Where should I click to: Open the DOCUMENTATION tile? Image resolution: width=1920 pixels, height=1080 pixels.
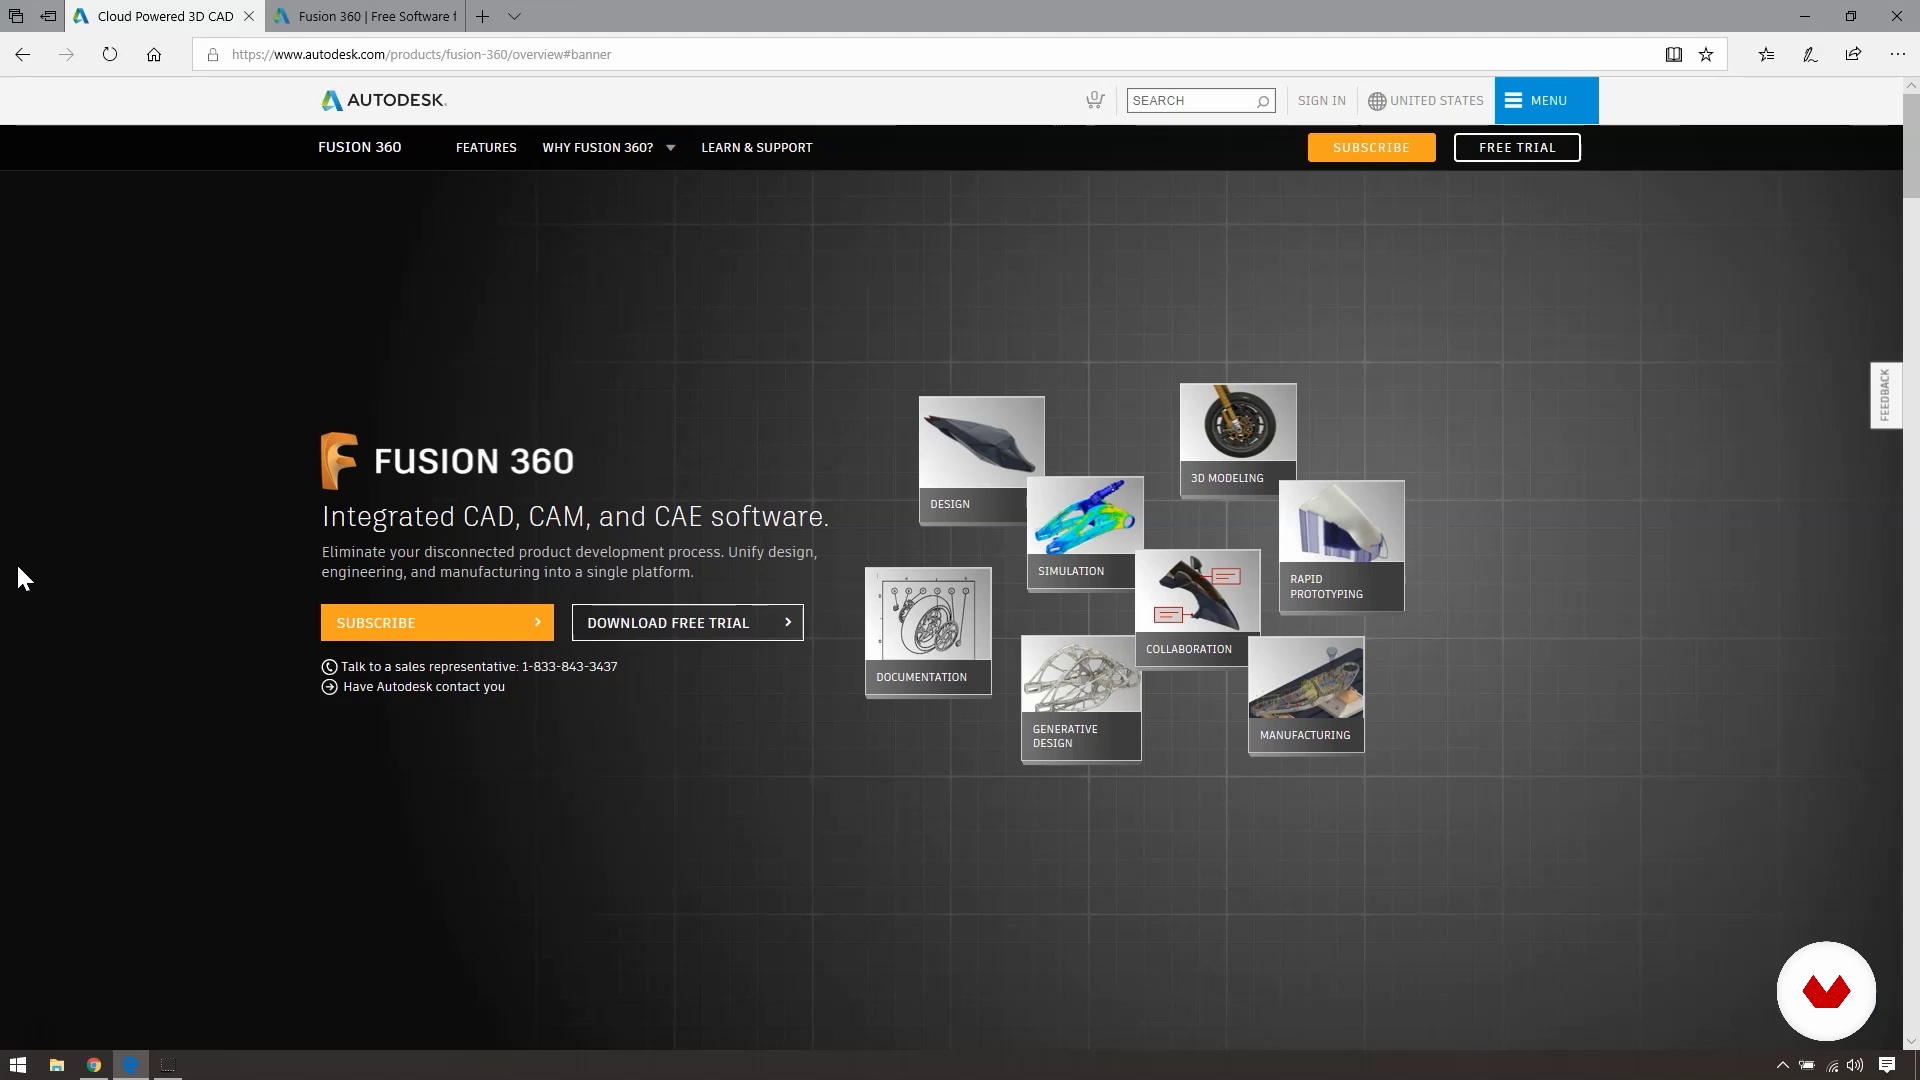928,631
